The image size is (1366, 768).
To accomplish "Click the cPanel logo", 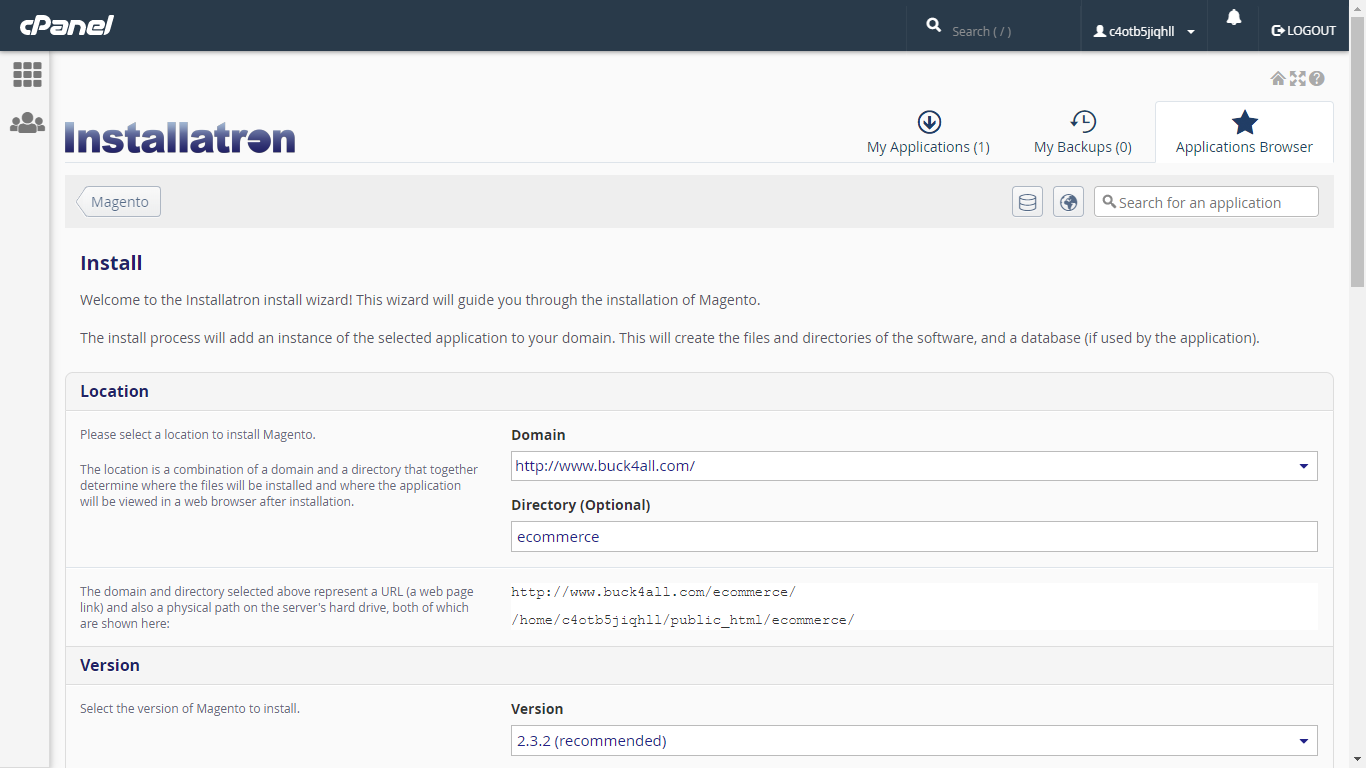I will click(x=67, y=25).
